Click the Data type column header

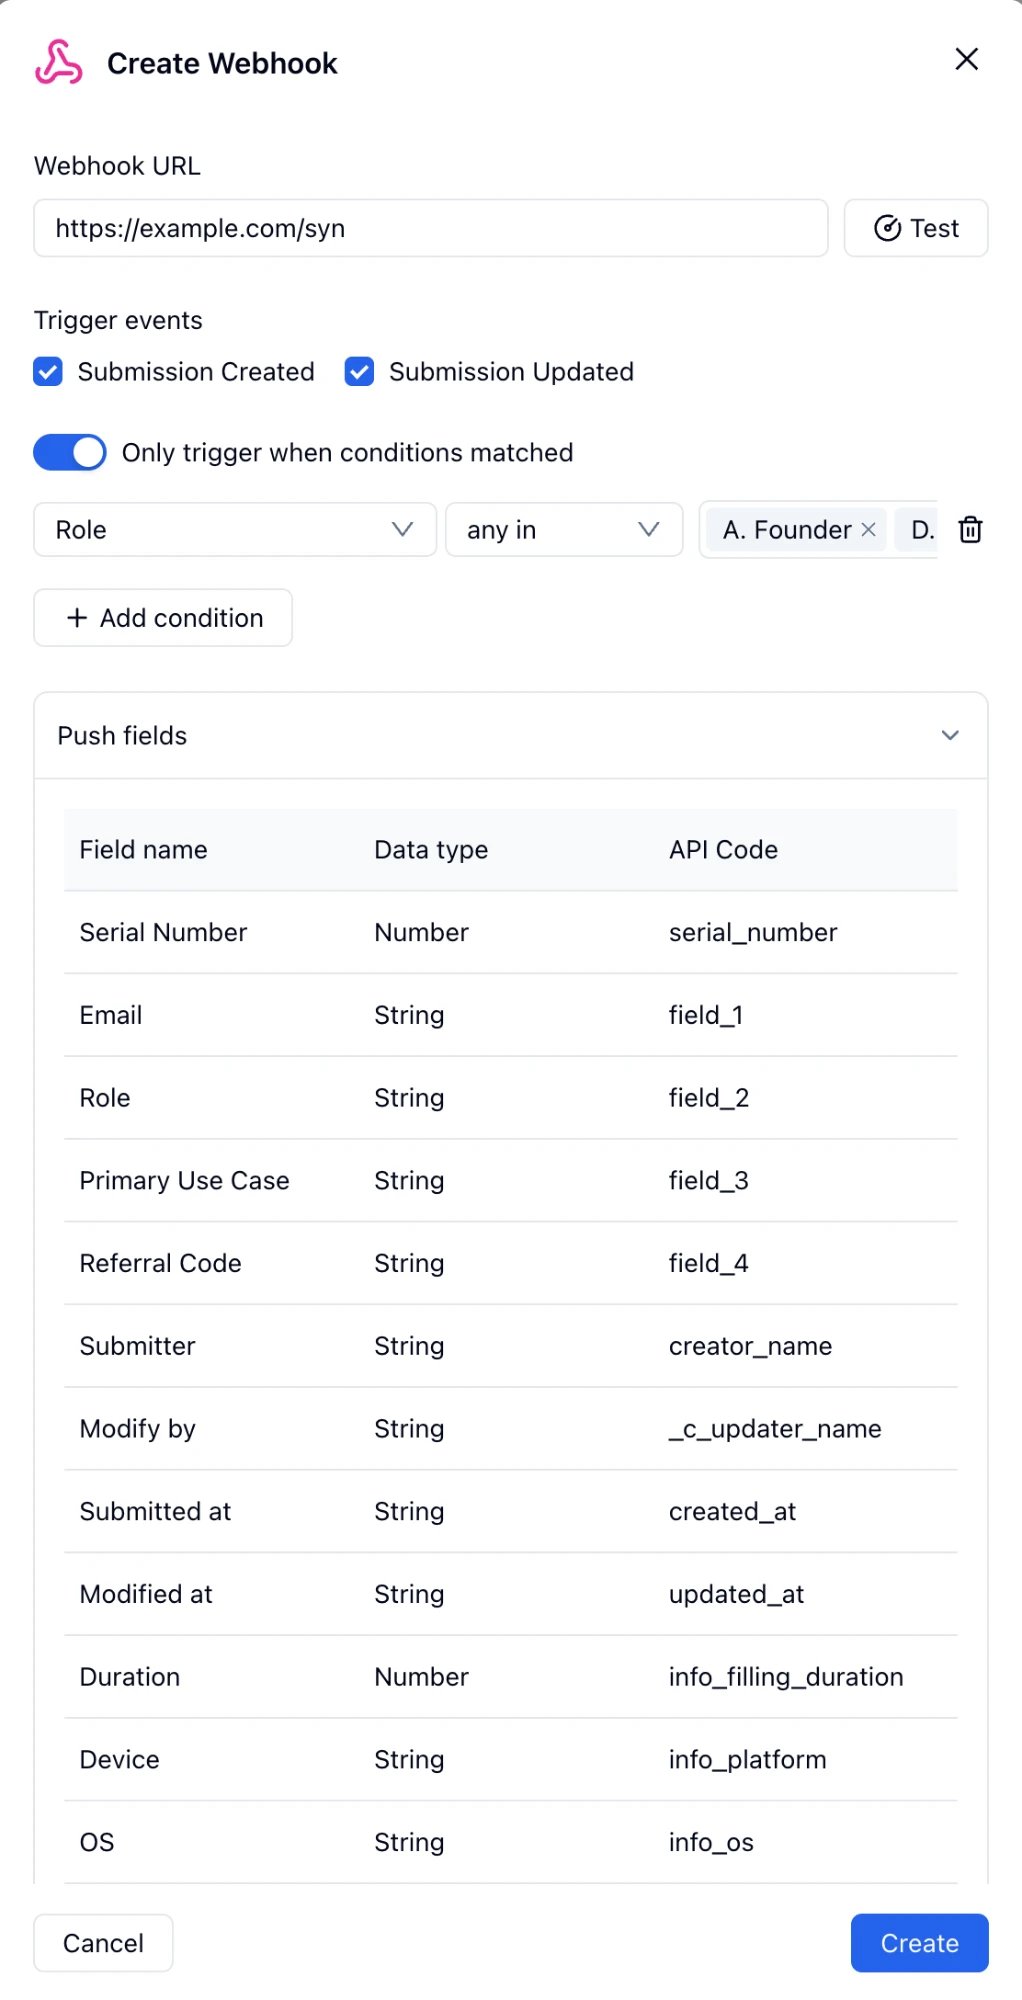[431, 849]
